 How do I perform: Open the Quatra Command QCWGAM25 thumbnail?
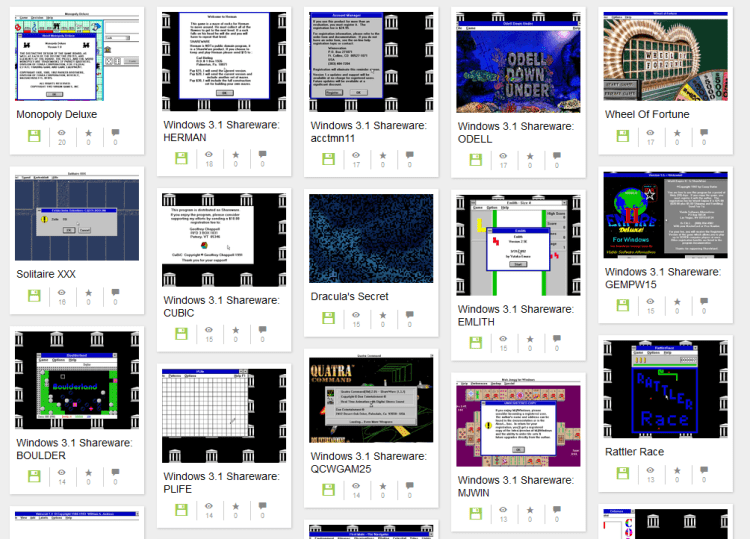[371, 398]
